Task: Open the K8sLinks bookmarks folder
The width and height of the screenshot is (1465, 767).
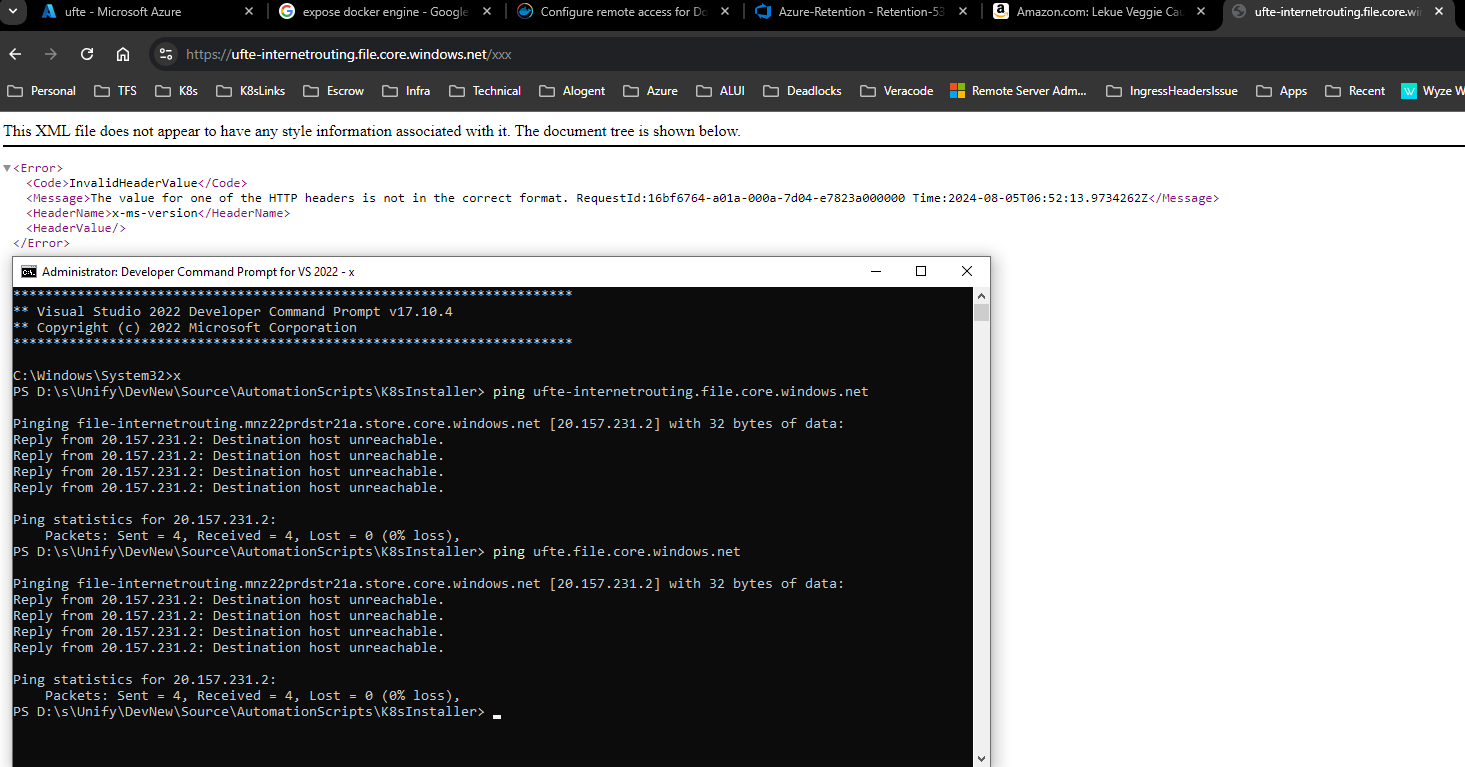Action: [x=251, y=91]
